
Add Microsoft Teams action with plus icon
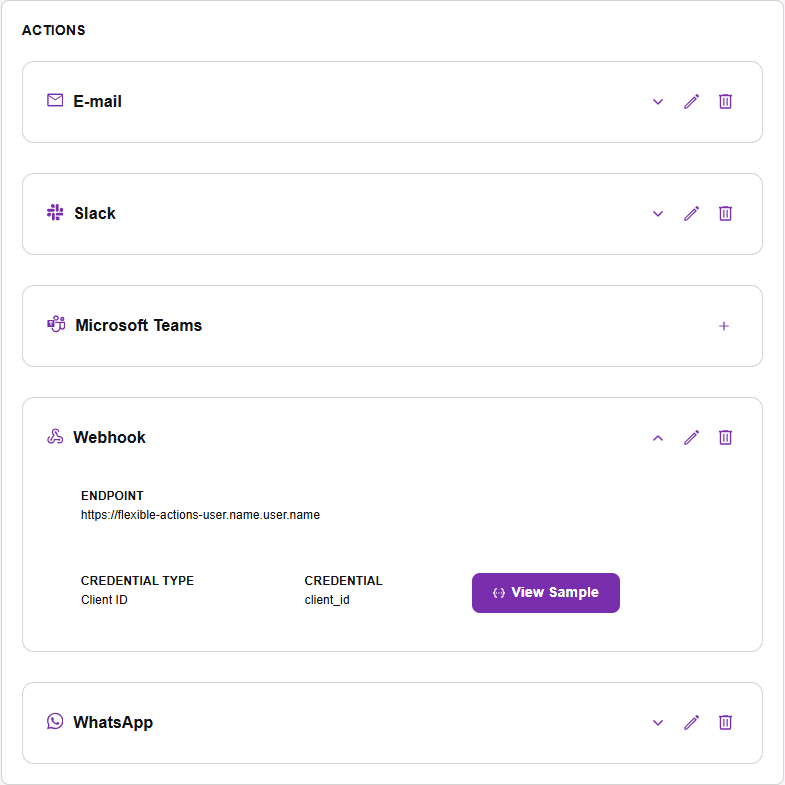coord(723,326)
